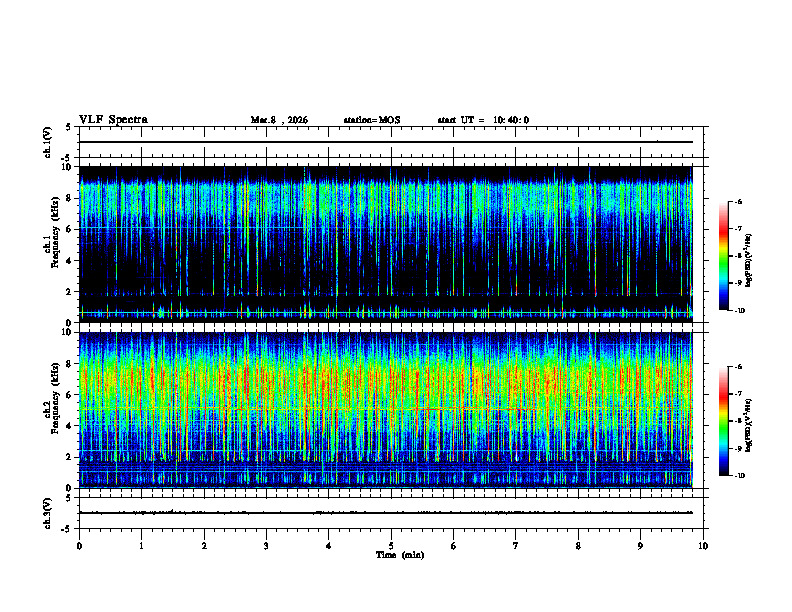Viewport: 792px width, 612px height.
Task: Click the ch.1 spectrogram color bar
Action: [x=724, y=256]
